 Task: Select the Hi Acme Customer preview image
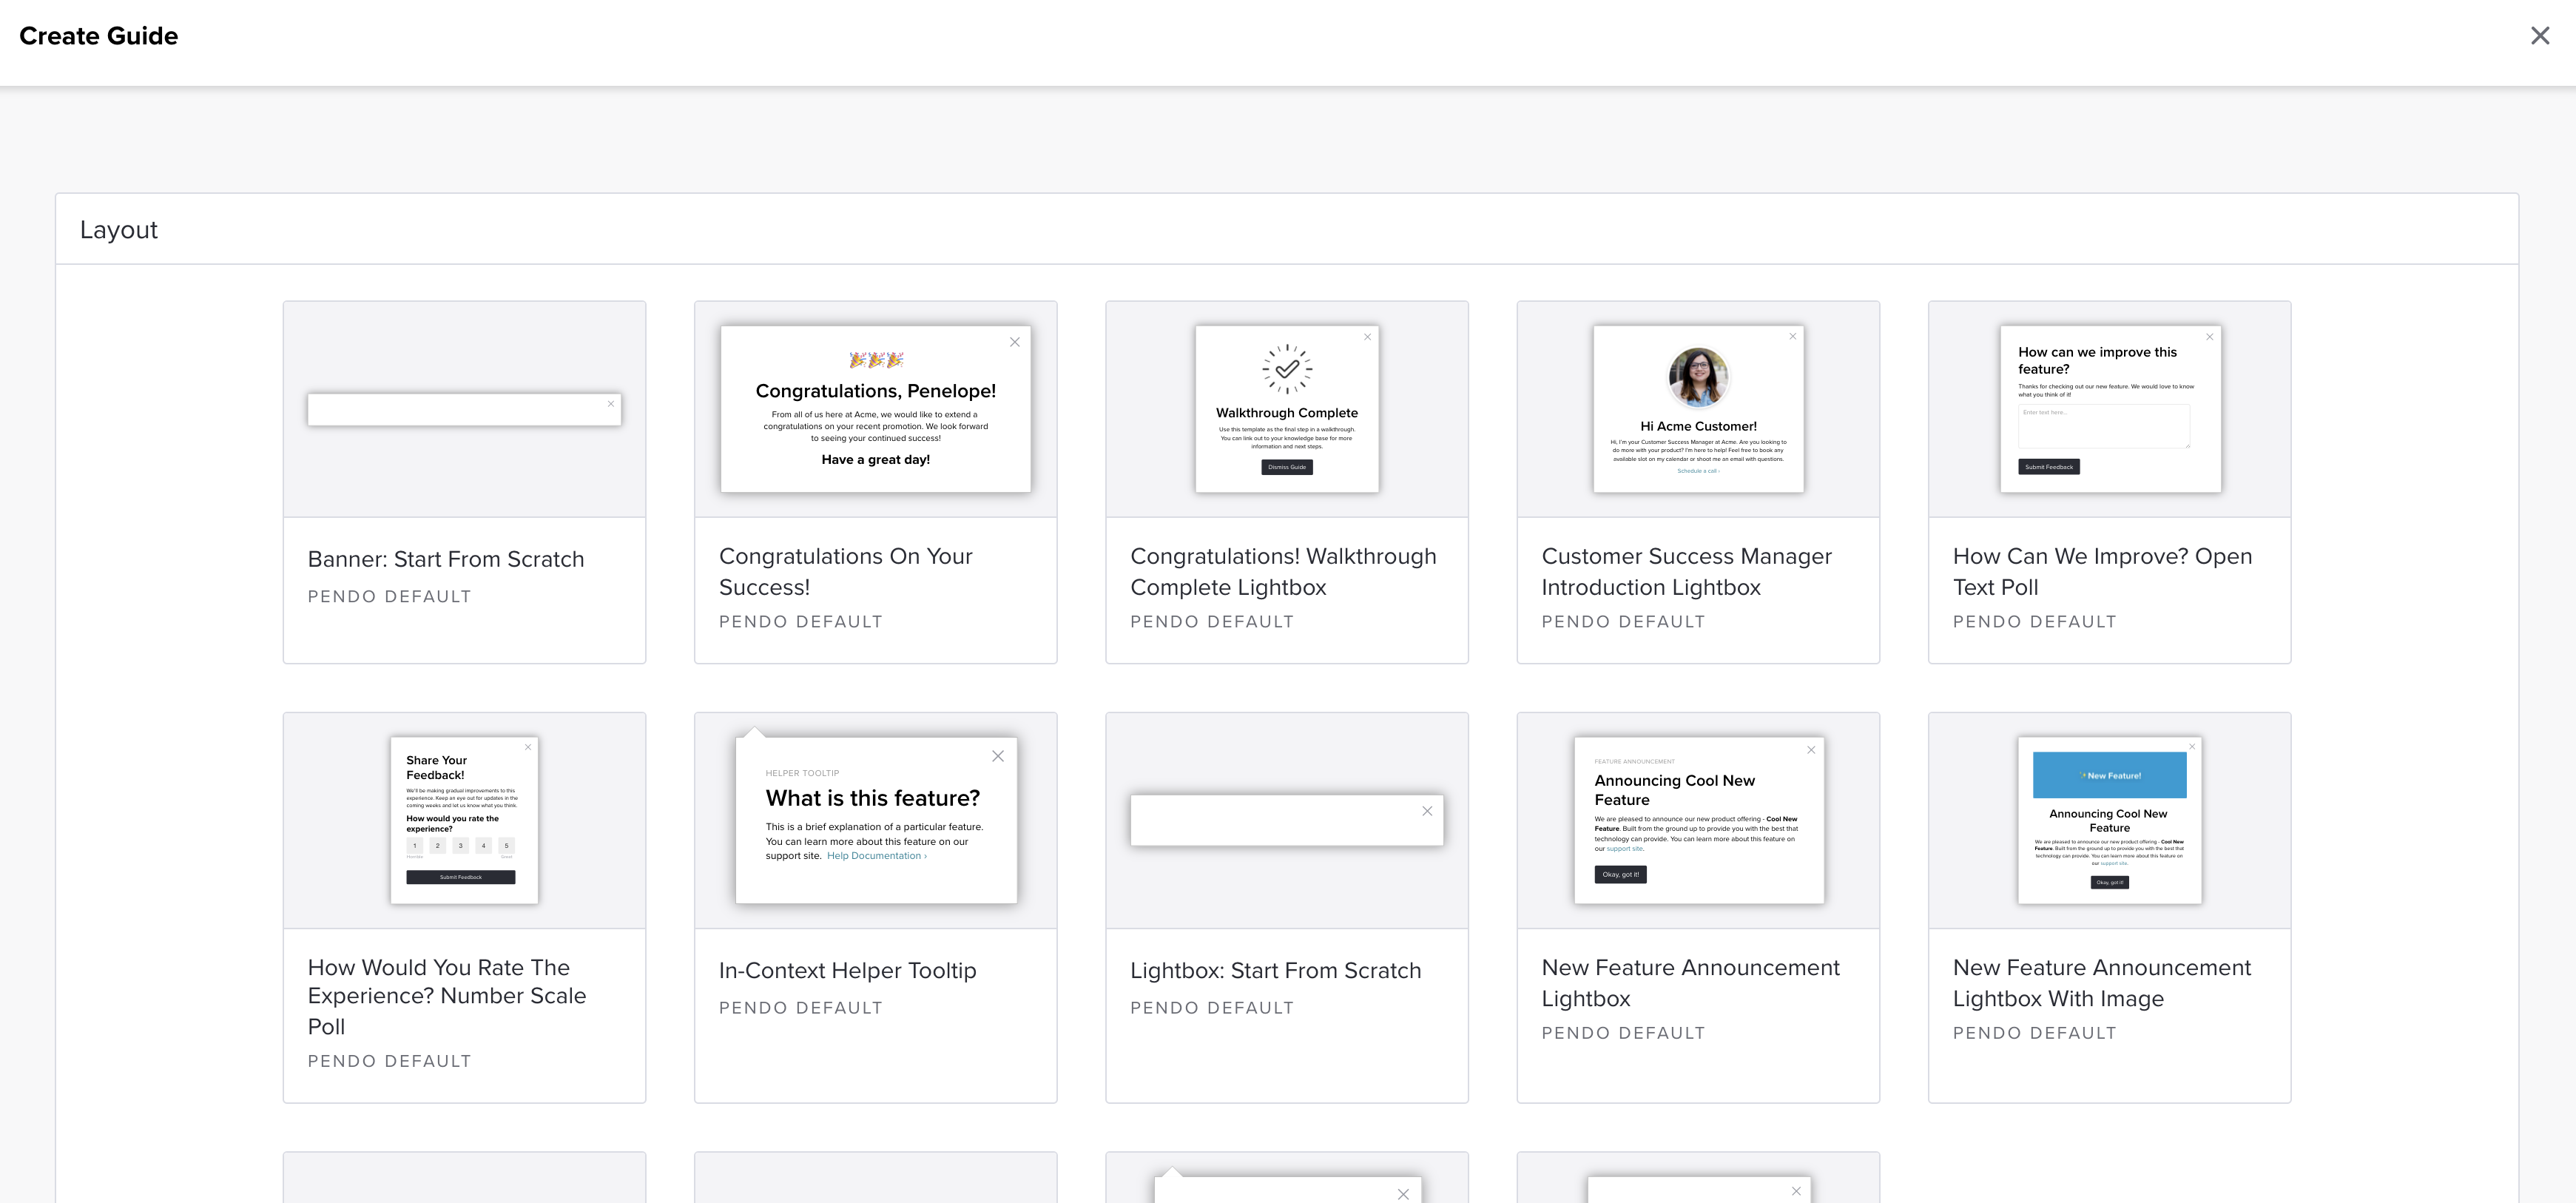coord(1698,409)
